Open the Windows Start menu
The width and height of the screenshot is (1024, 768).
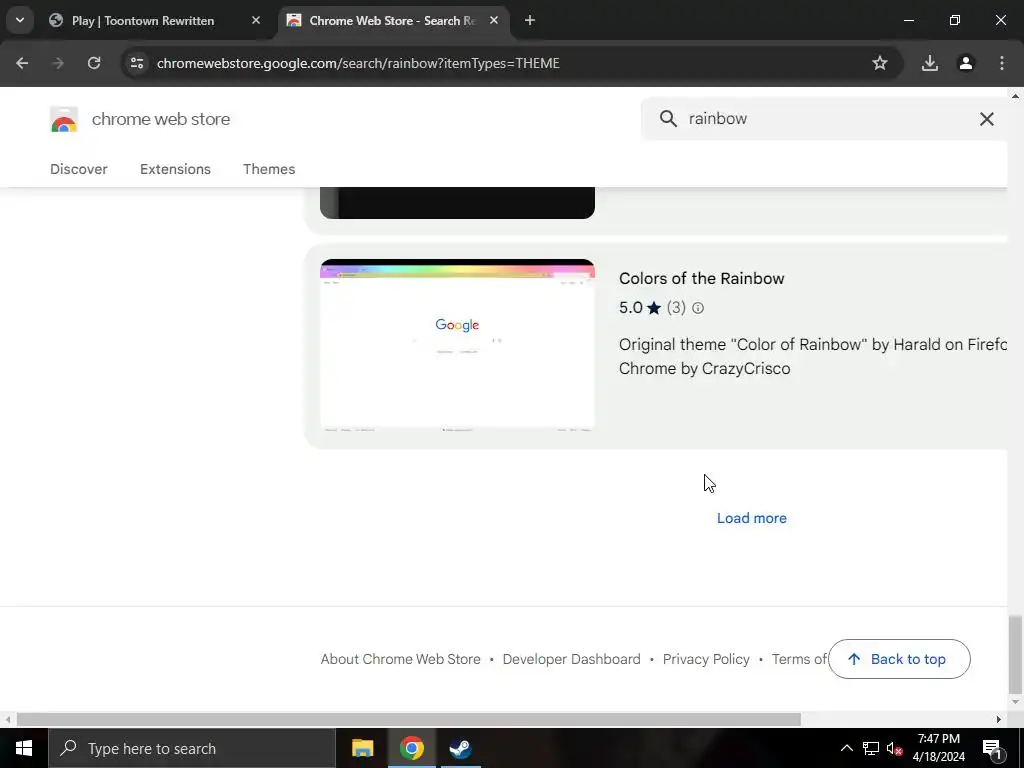pos(24,748)
